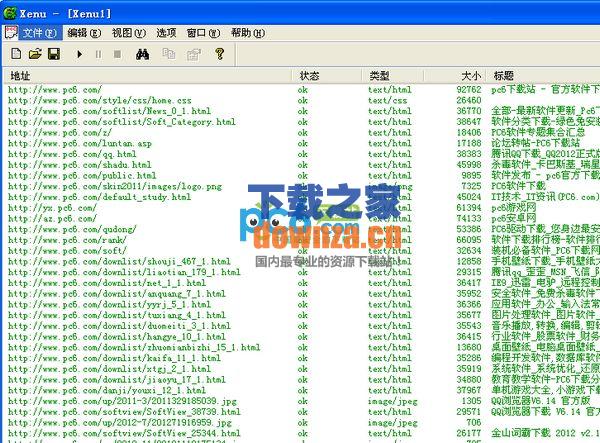Click the properties toolbar icon
This screenshot has height=443, width=600.
coord(194,54)
